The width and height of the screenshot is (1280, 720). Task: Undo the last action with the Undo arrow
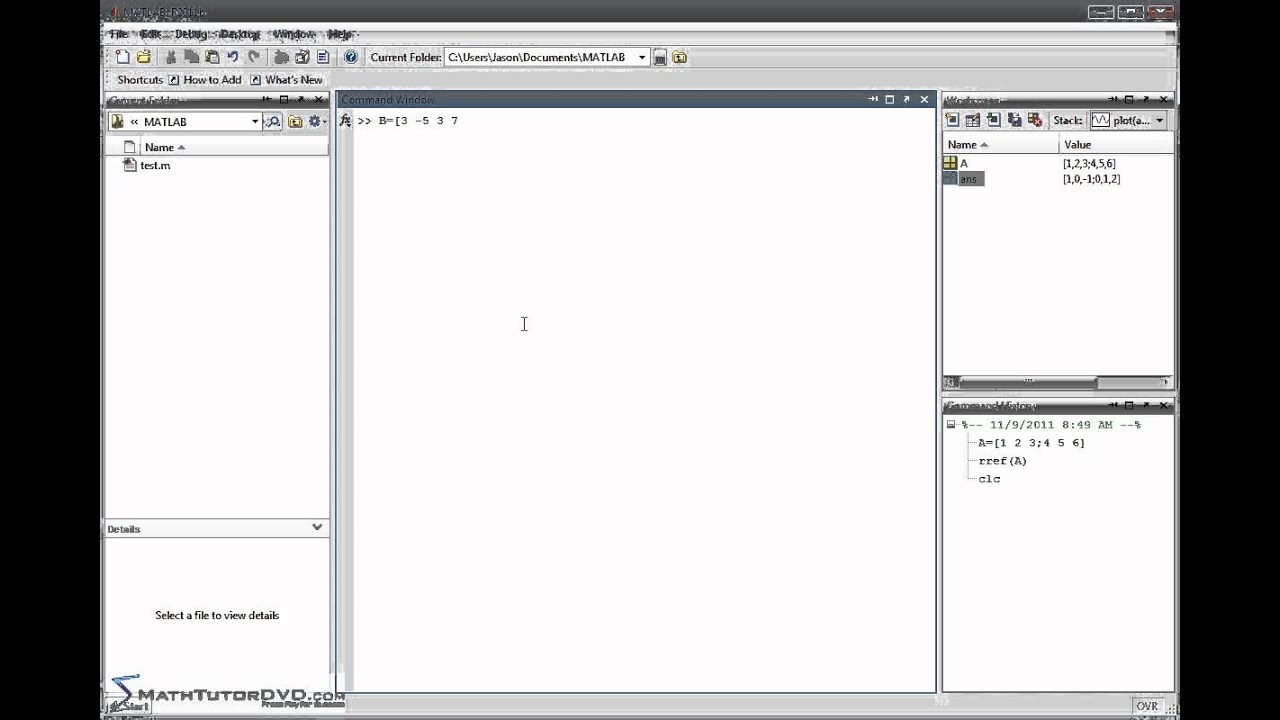(232, 57)
